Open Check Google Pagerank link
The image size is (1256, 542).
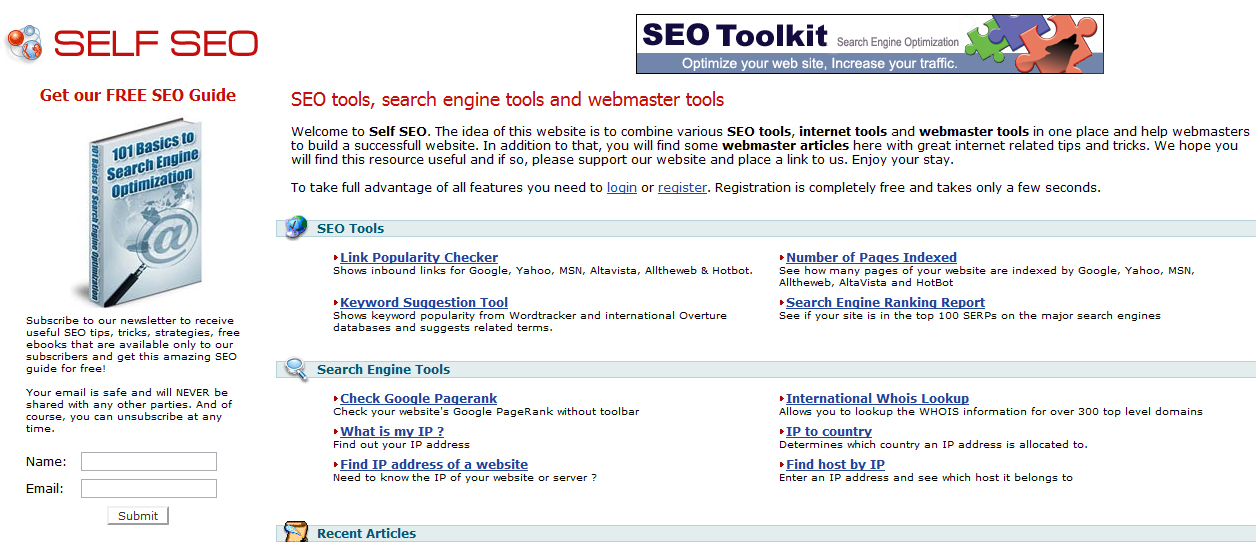click(418, 399)
